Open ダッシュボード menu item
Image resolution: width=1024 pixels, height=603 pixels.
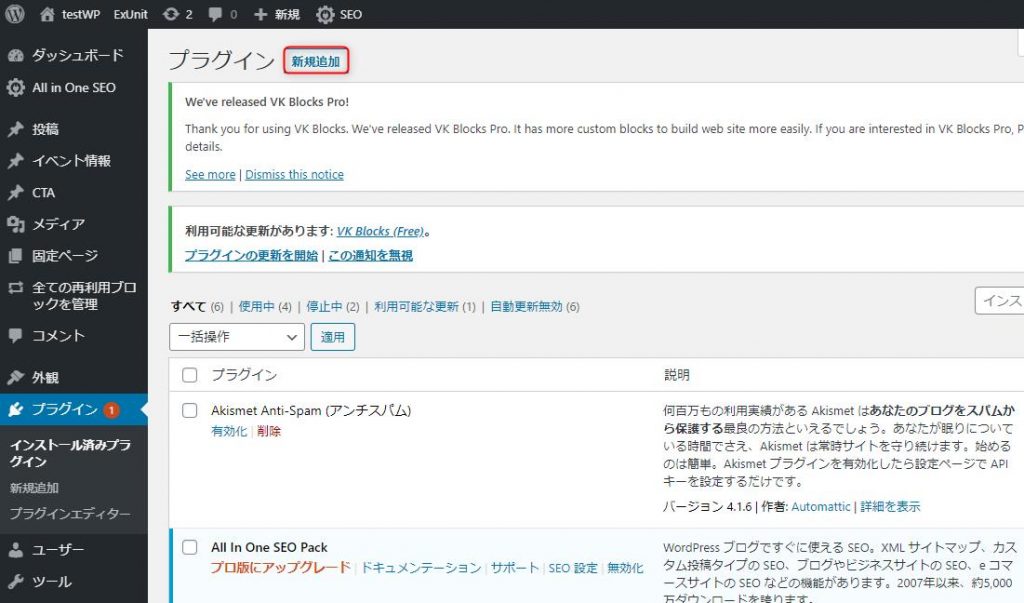click(78, 56)
